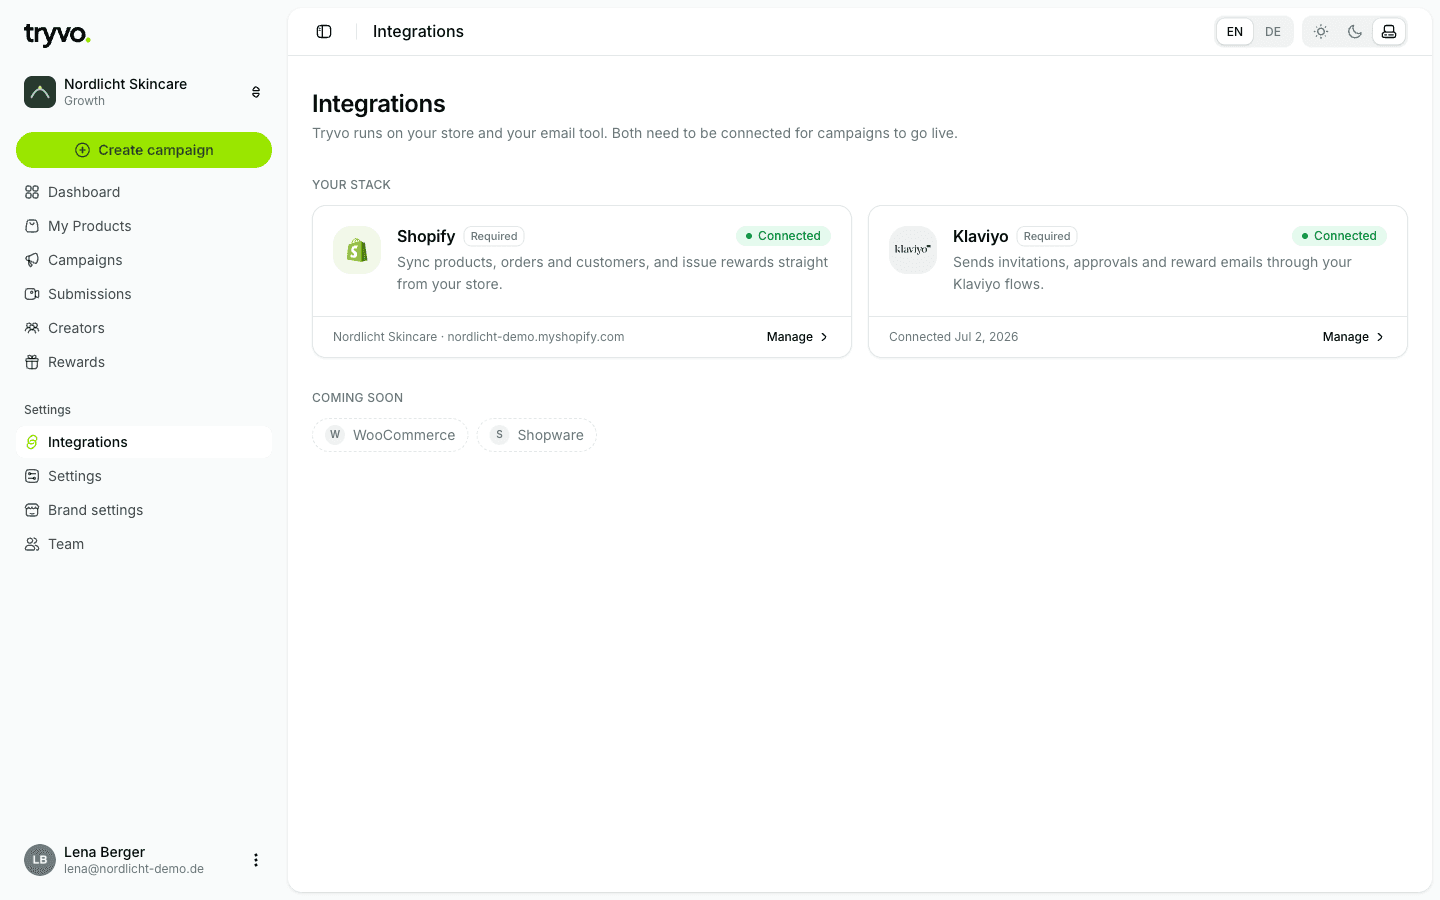Open Dashboard in the sidebar
The width and height of the screenshot is (1440, 900).
coord(144,192)
